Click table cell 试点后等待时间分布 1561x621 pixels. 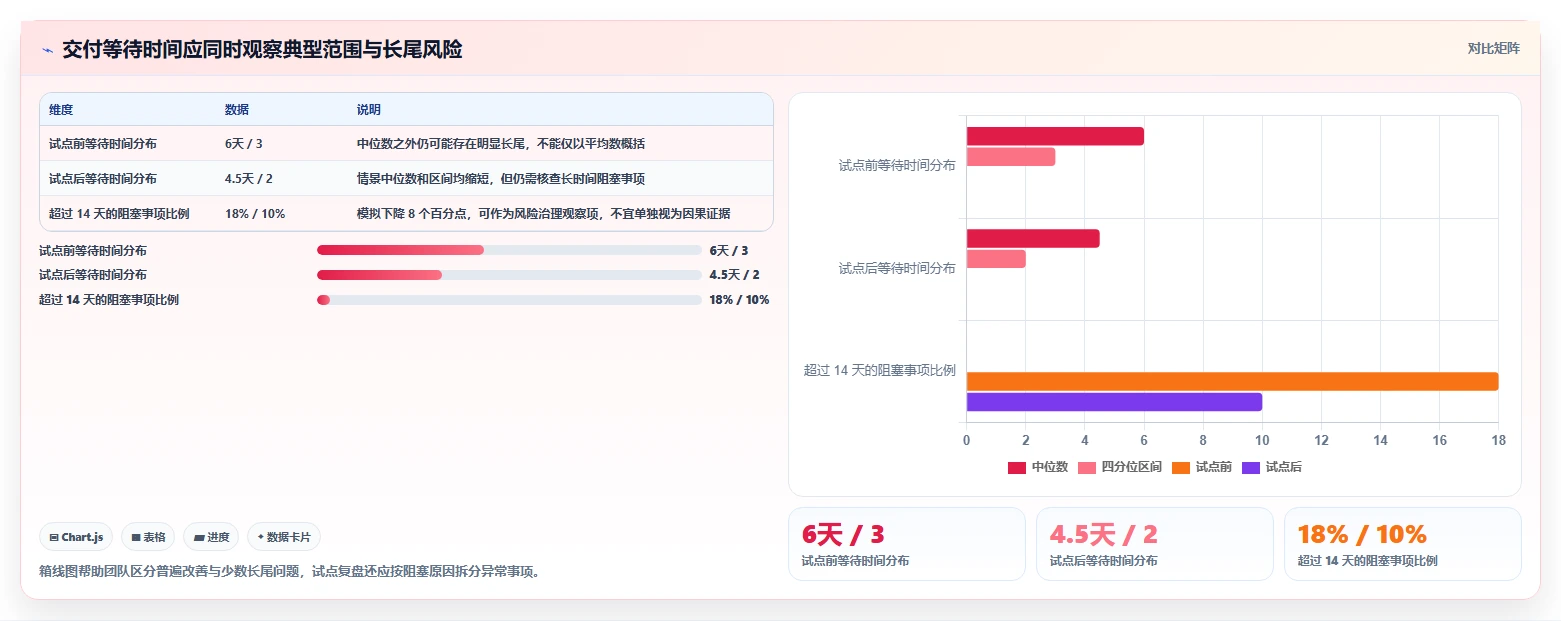[103, 179]
